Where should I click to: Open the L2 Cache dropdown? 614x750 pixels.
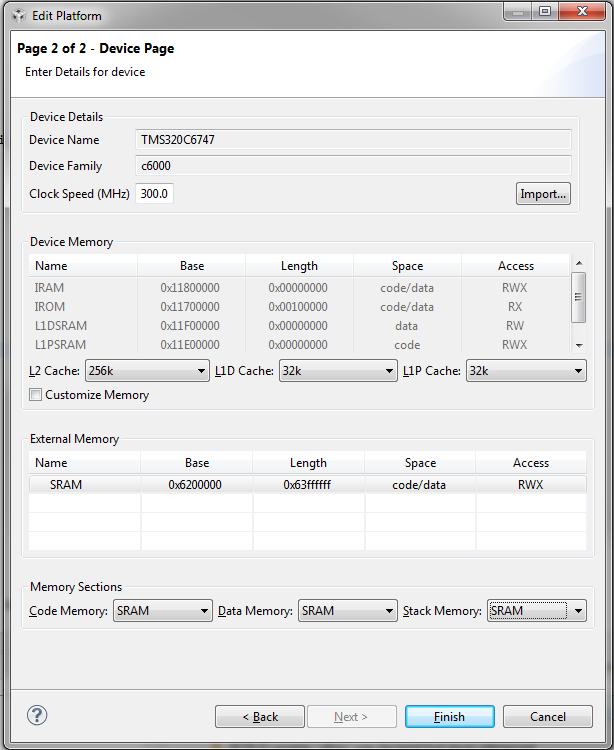point(147,371)
